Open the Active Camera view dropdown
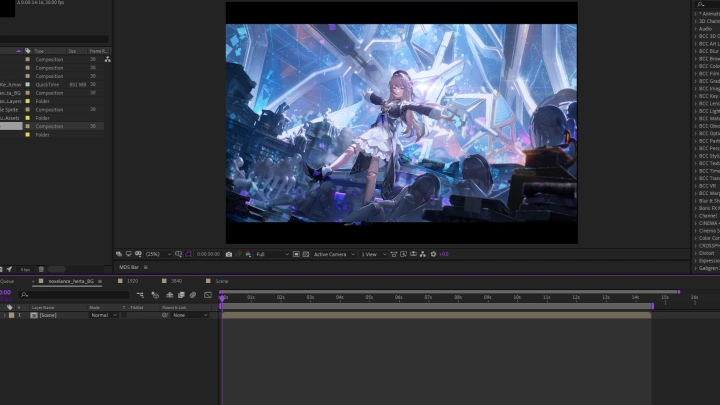Image resolution: width=720 pixels, height=405 pixels. coord(334,254)
